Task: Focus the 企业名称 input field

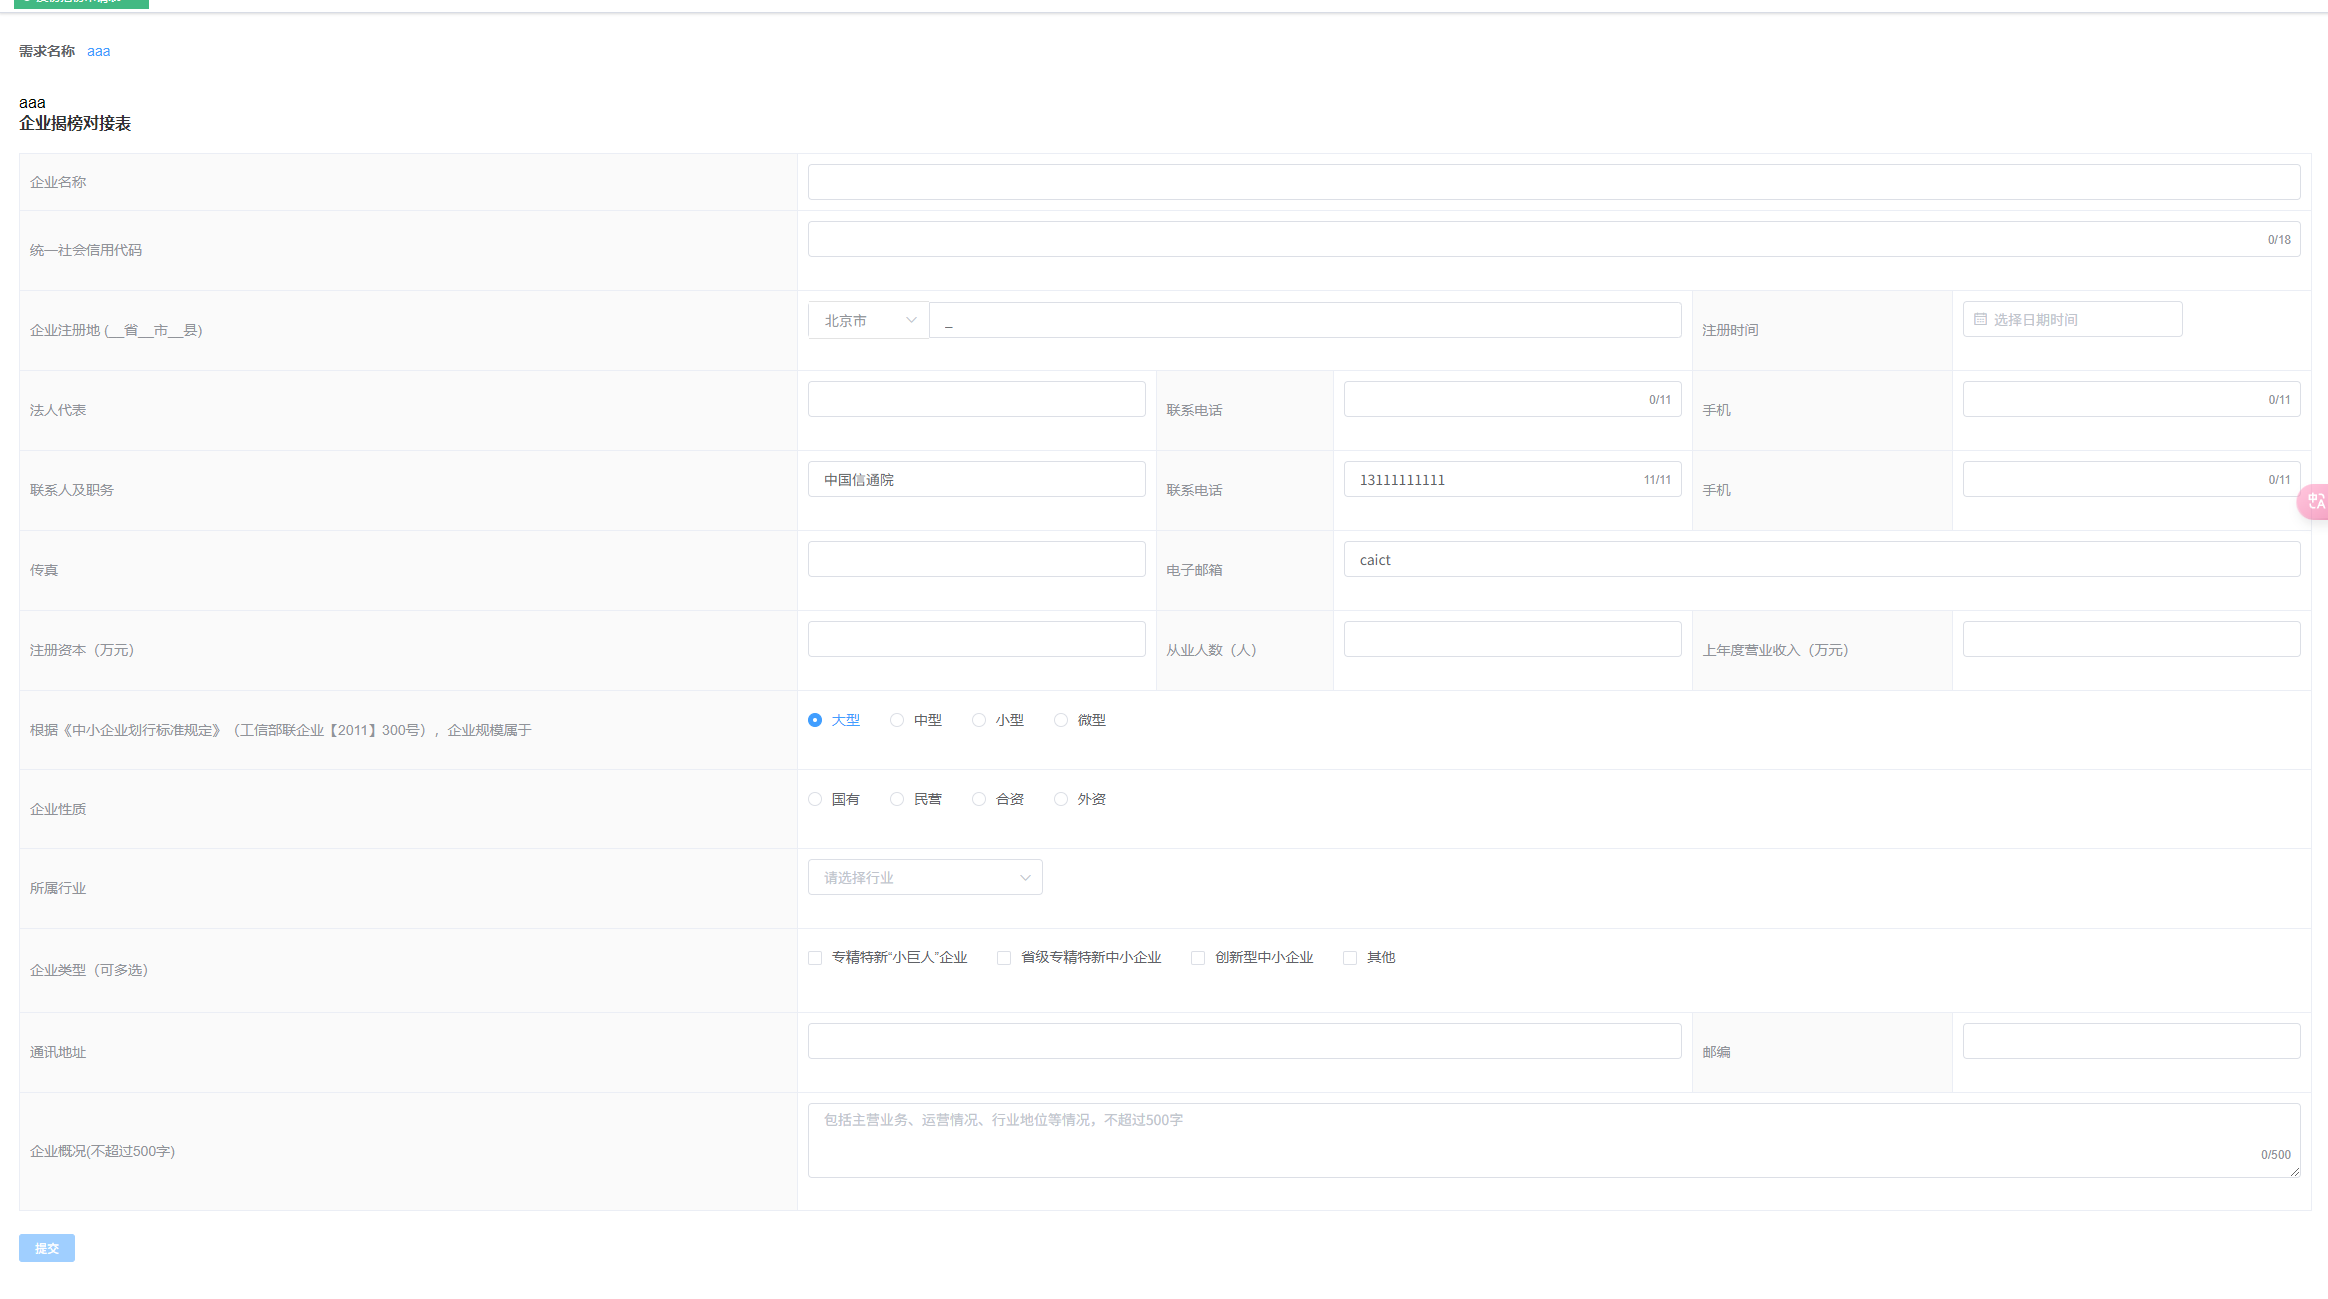Action: pos(1553,182)
